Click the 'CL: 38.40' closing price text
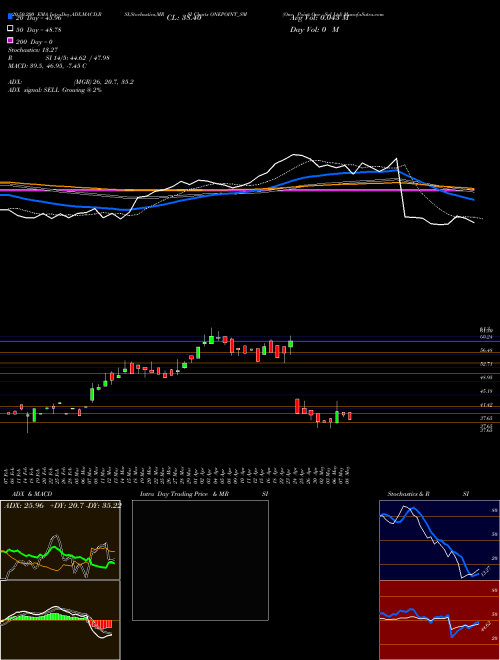 pyautogui.click(x=184, y=18)
